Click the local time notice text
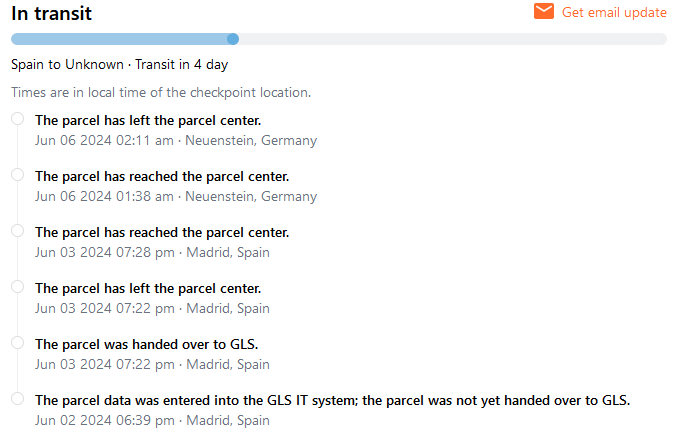Image resolution: width=683 pixels, height=437 pixels. coord(161,92)
